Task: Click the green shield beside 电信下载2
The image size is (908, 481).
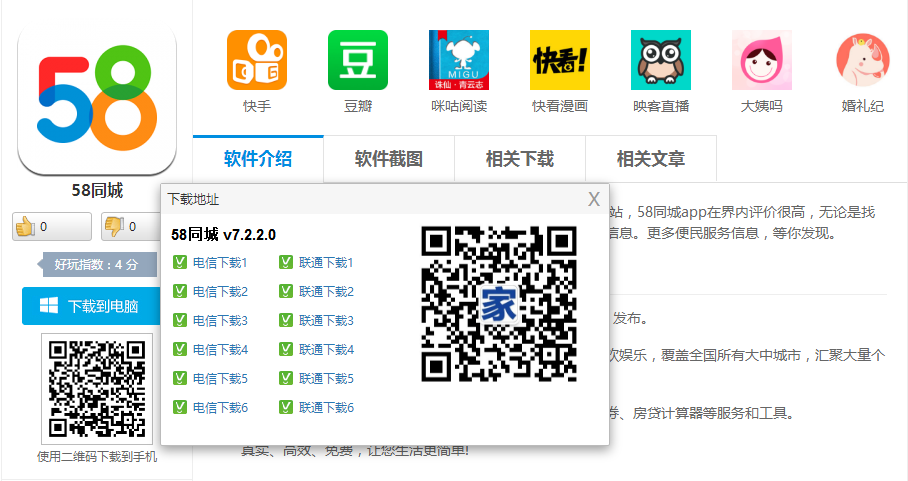Action: [180, 292]
